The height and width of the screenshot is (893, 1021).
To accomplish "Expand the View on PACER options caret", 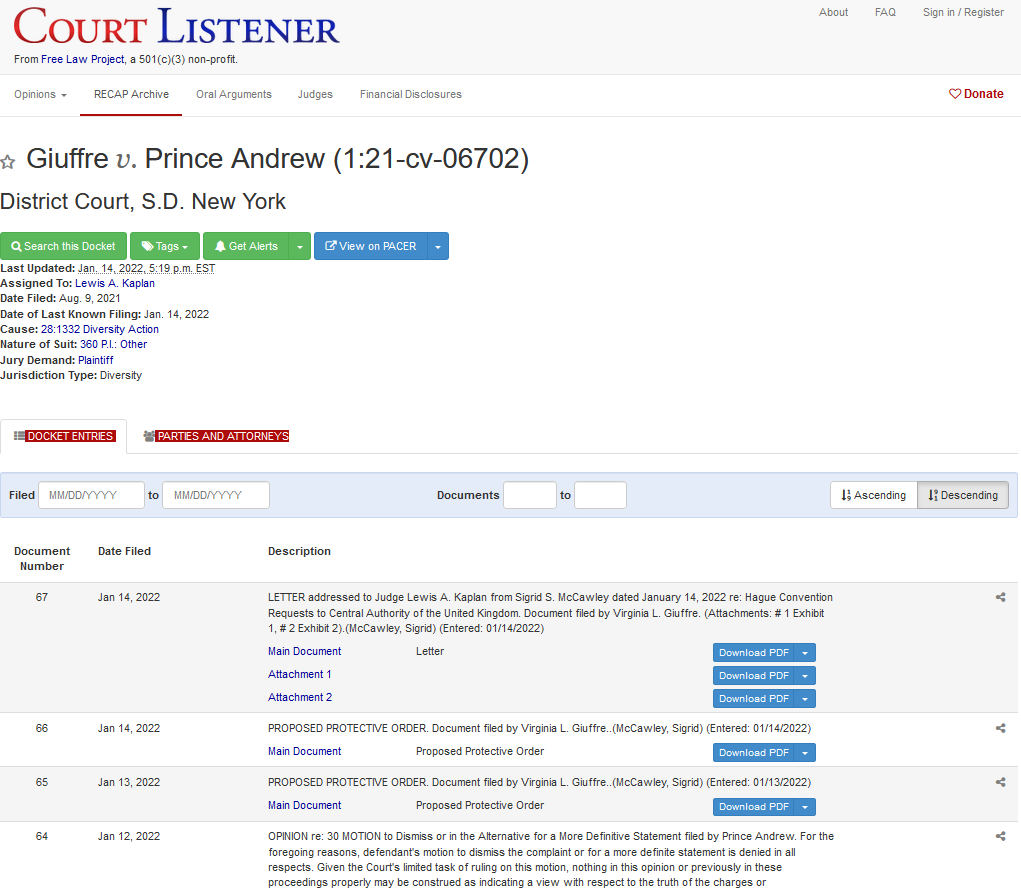I will click(438, 246).
